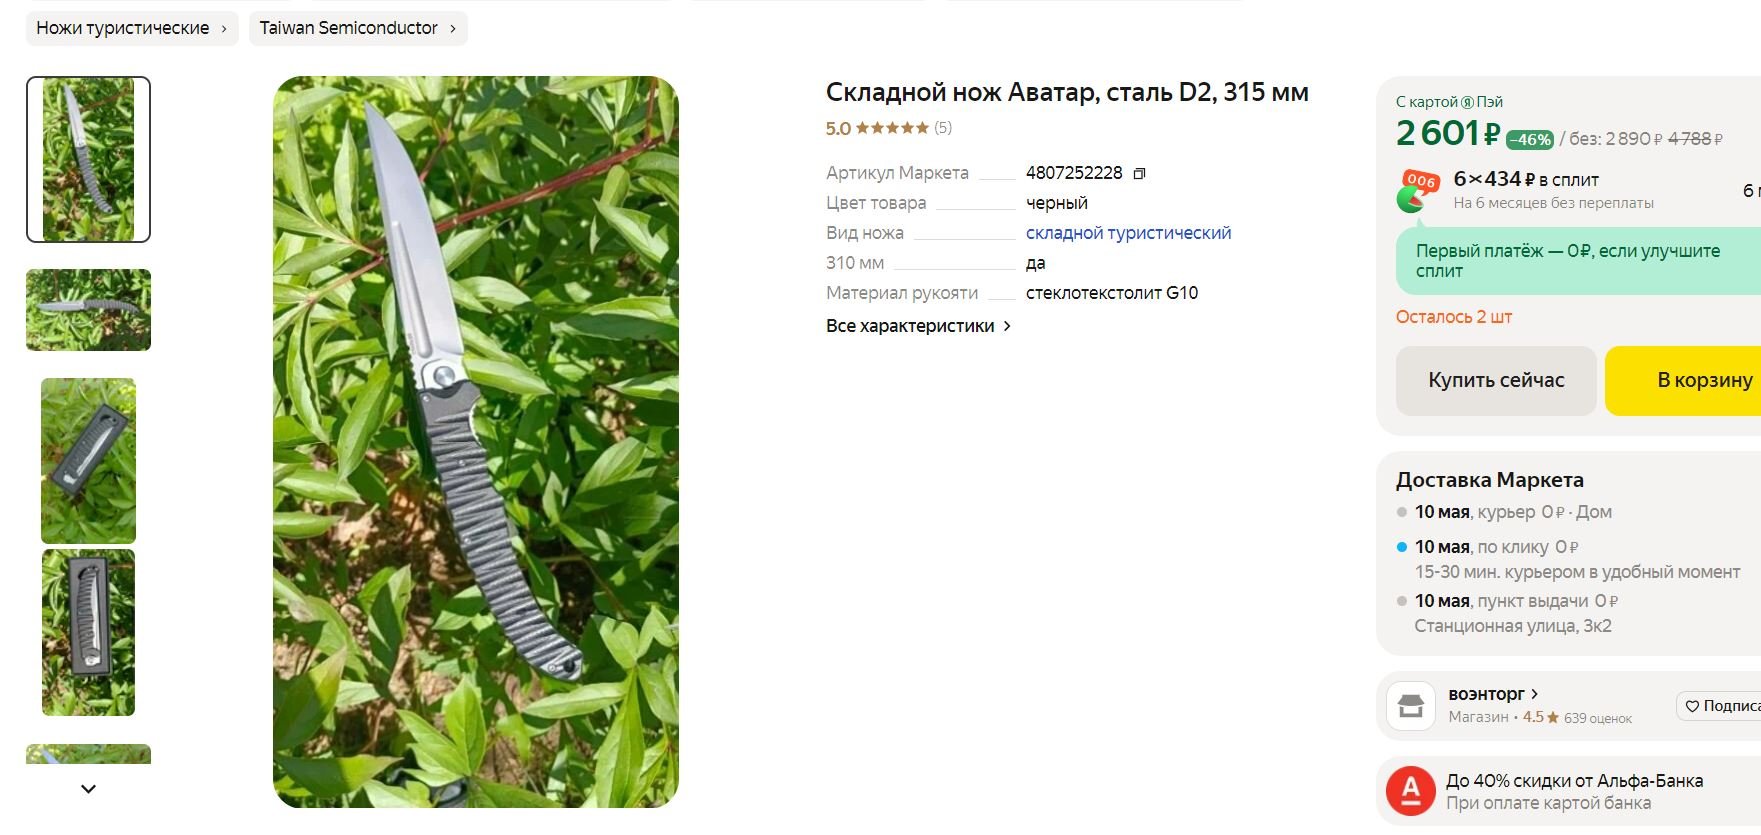Open 'Ножи туристические' breadcrumb category

[132, 28]
